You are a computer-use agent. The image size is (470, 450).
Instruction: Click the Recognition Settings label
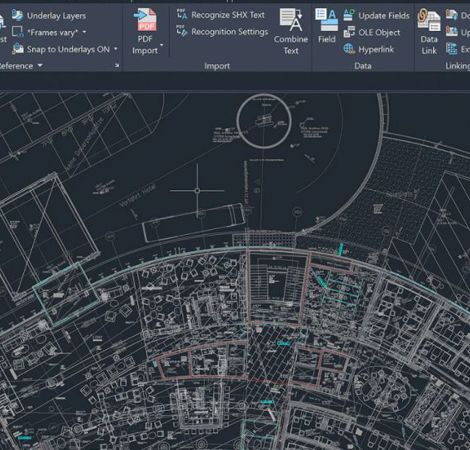pos(230,32)
